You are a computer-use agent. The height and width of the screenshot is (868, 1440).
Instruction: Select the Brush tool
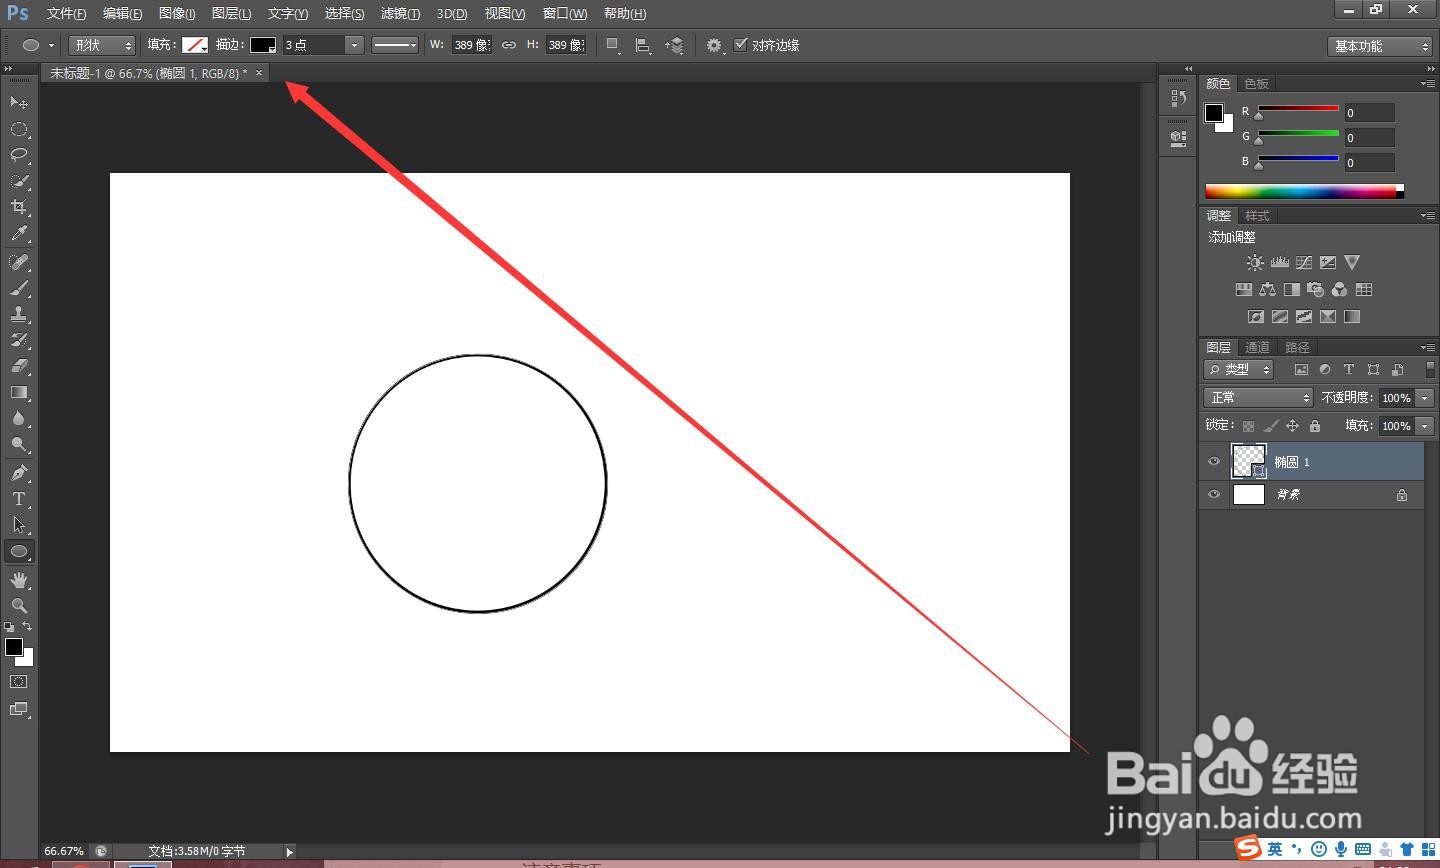pyautogui.click(x=18, y=288)
